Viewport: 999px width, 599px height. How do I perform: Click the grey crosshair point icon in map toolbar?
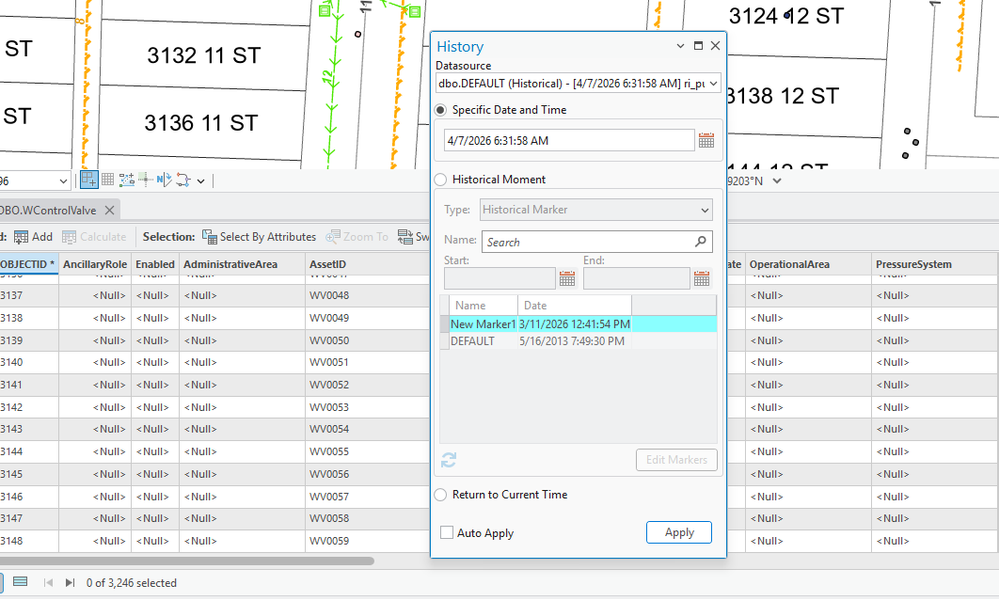(x=145, y=180)
